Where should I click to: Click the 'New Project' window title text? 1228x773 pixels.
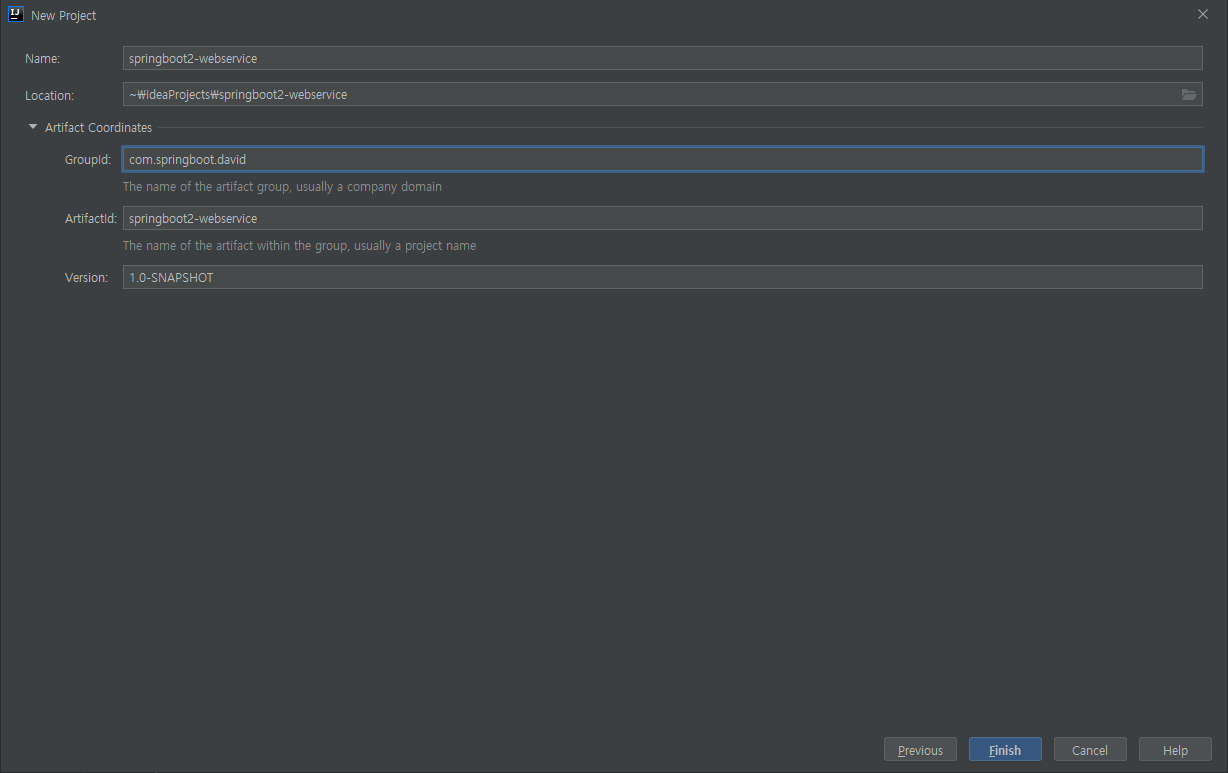click(64, 16)
